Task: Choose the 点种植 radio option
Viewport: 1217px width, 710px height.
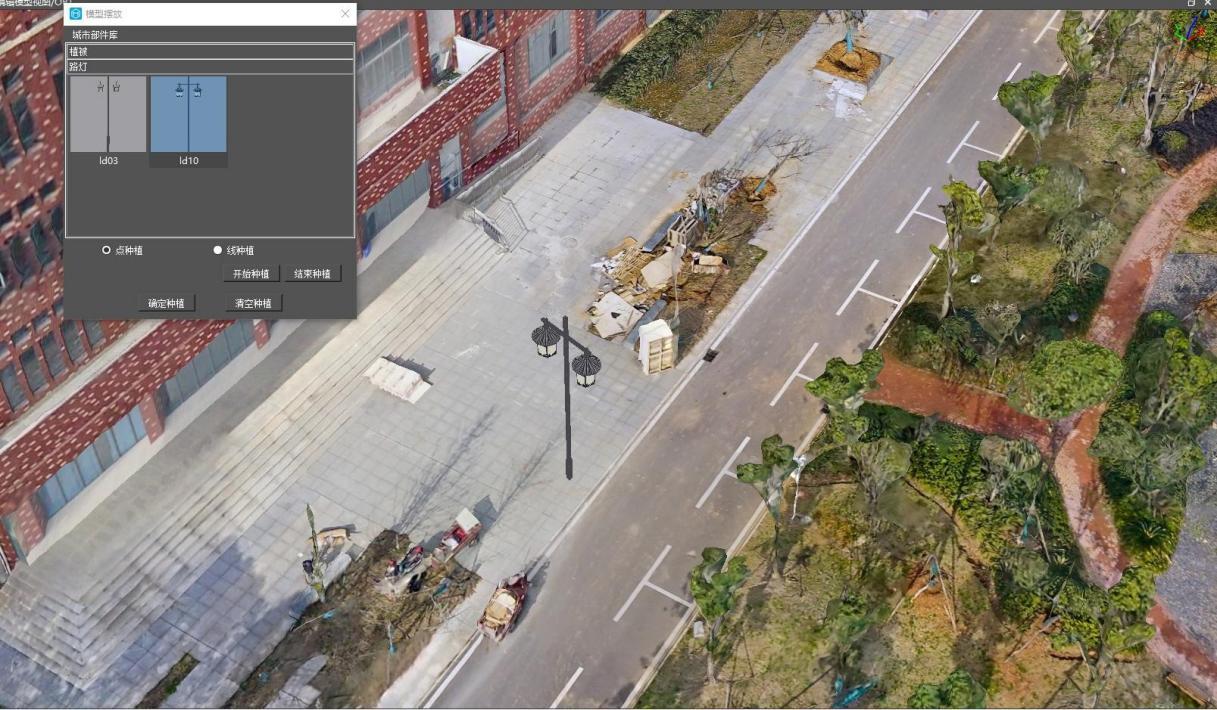Action: (107, 250)
